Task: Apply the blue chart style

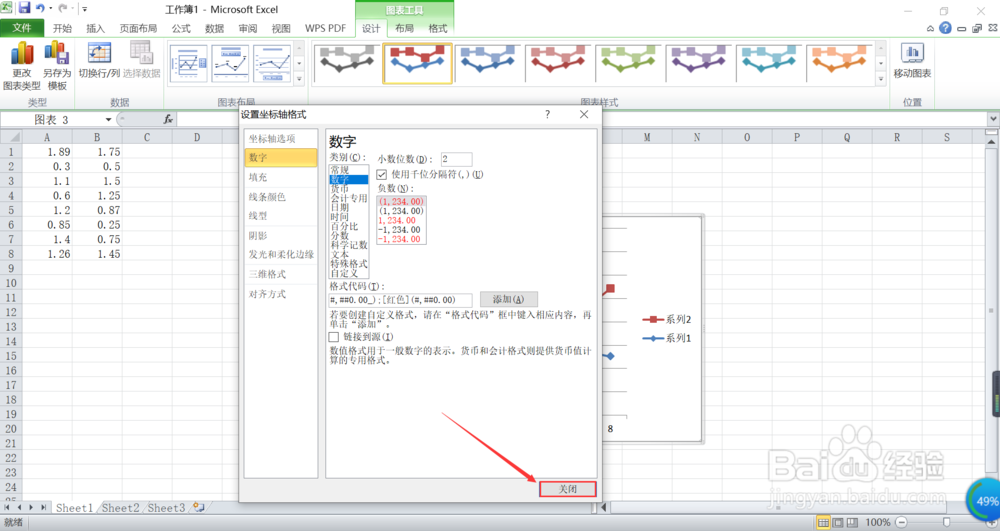Action: [488, 63]
